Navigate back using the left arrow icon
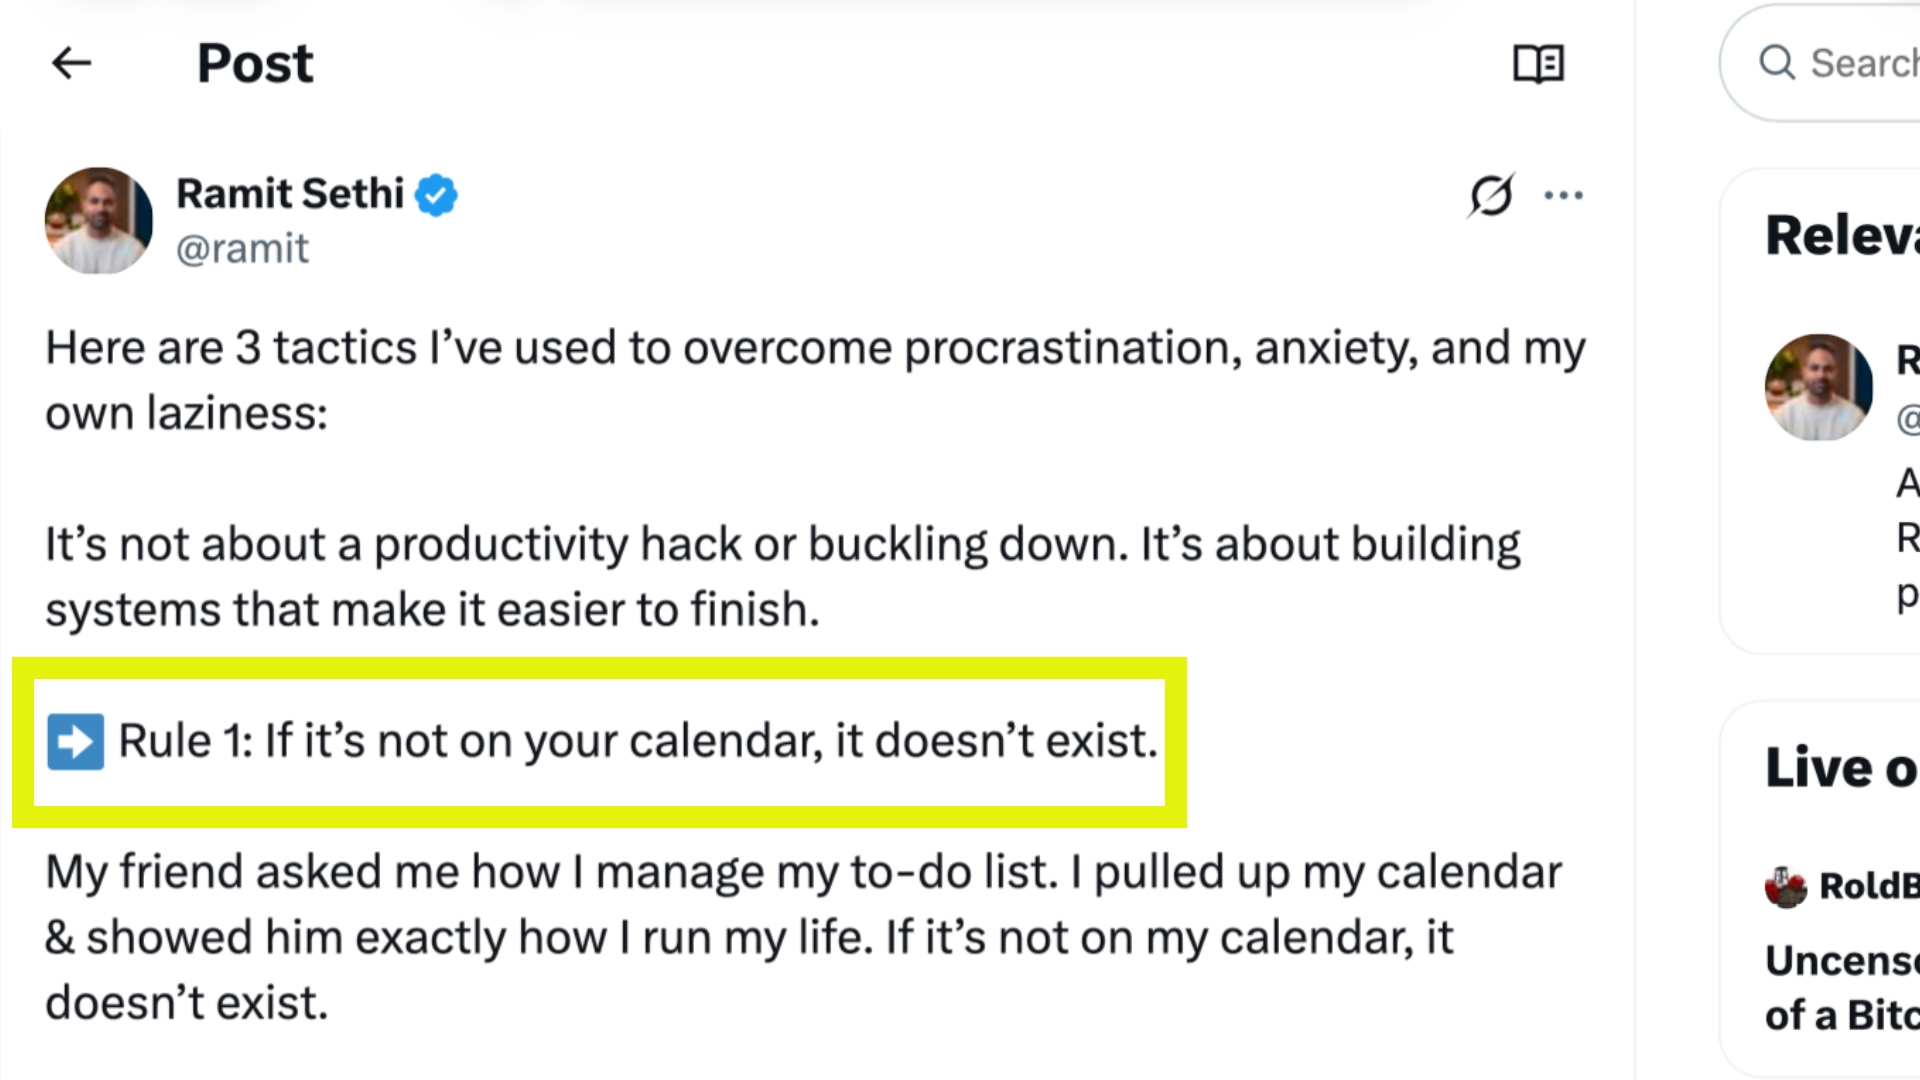 (x=70, y=63)
